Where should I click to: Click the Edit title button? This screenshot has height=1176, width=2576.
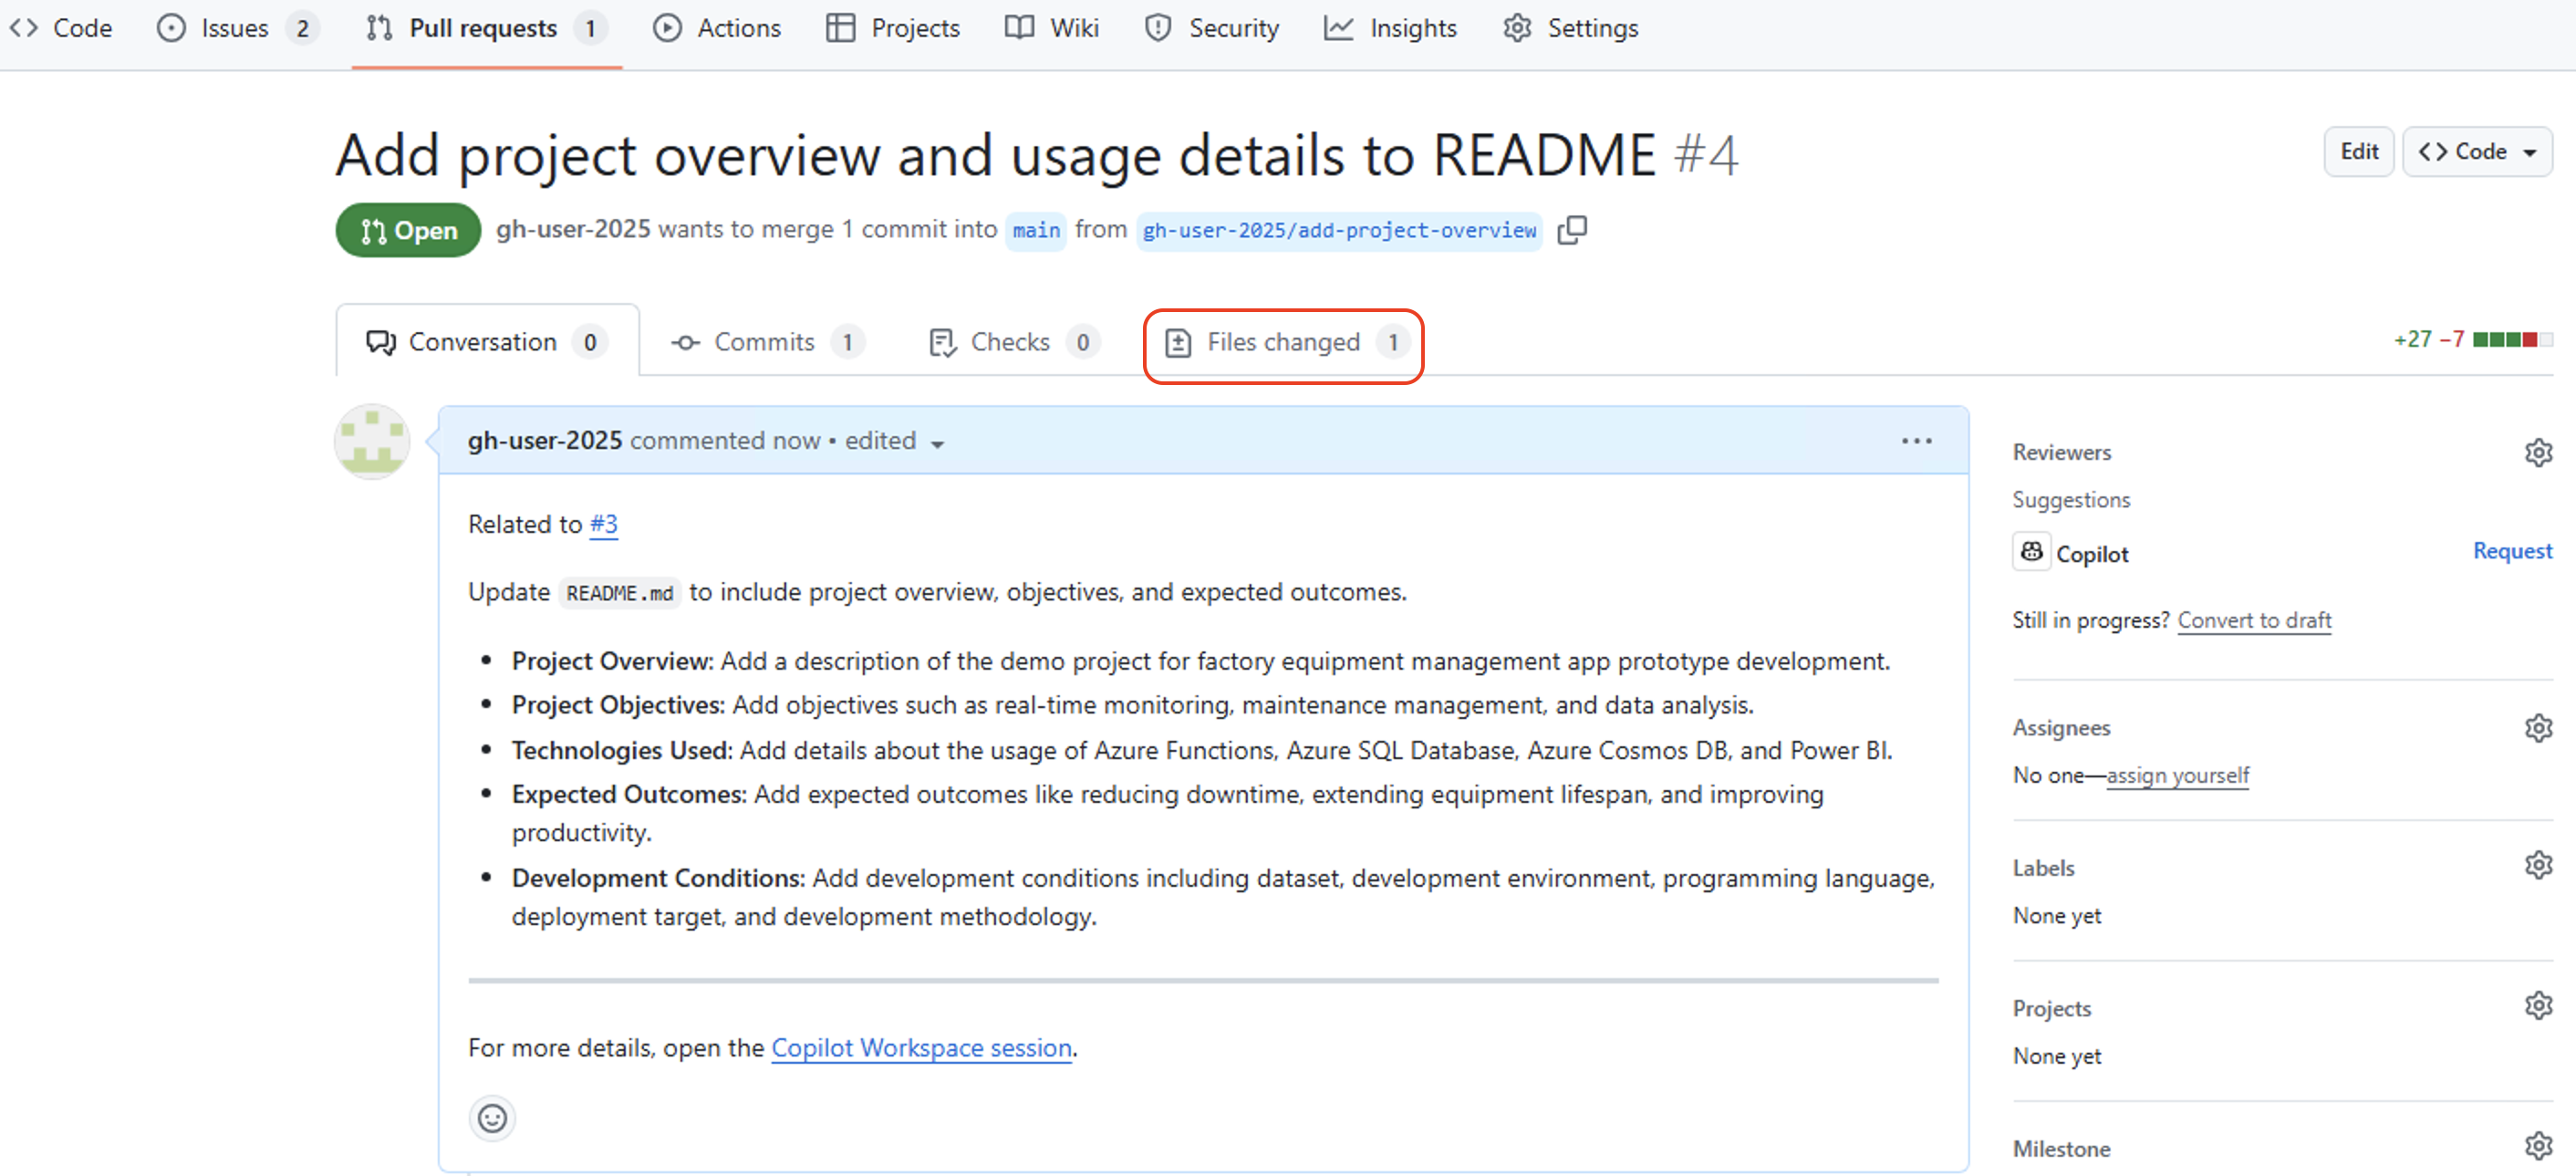[x=2358, y=152]
